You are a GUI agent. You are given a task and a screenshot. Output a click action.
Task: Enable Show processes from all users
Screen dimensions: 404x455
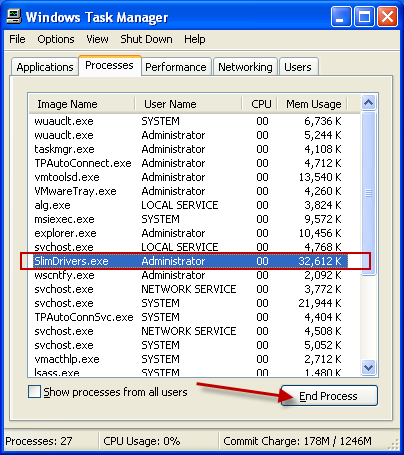pos(34,392)
